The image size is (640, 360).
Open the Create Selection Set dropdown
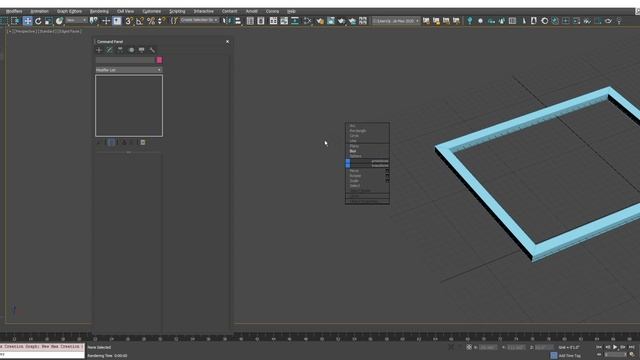[199, 20]
